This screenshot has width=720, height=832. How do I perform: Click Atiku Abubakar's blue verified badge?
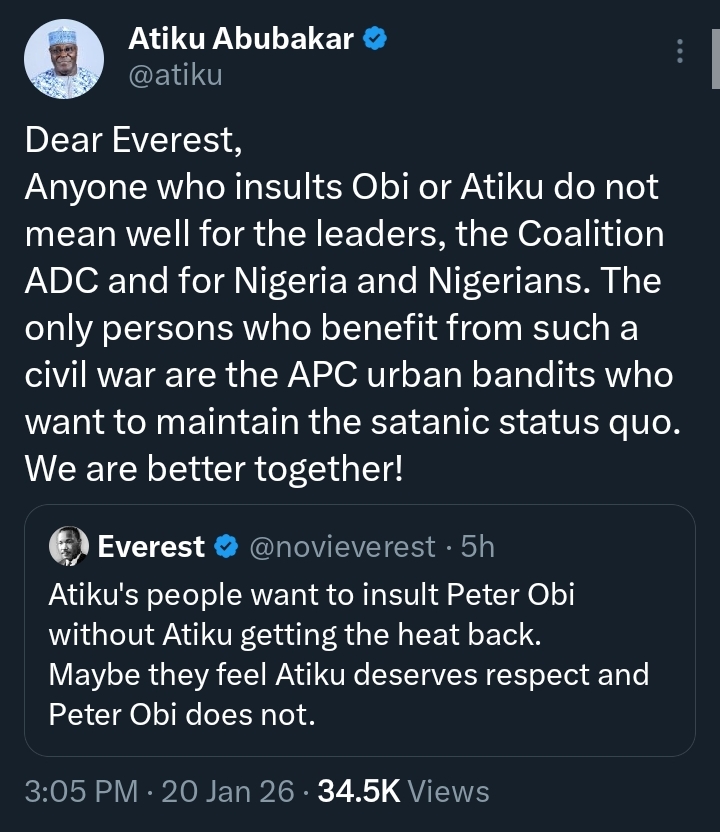coord(374,40)
